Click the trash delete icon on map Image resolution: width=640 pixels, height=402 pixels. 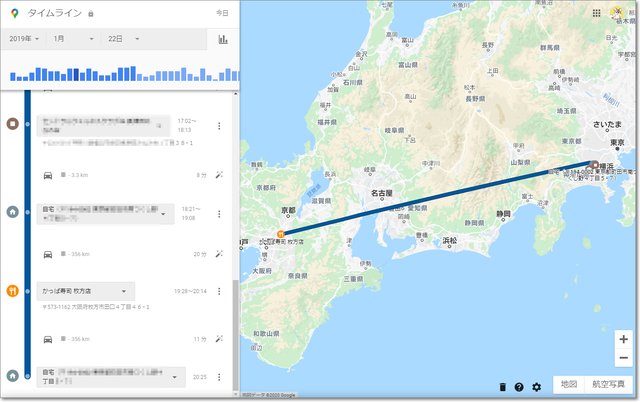pos(503,386)
